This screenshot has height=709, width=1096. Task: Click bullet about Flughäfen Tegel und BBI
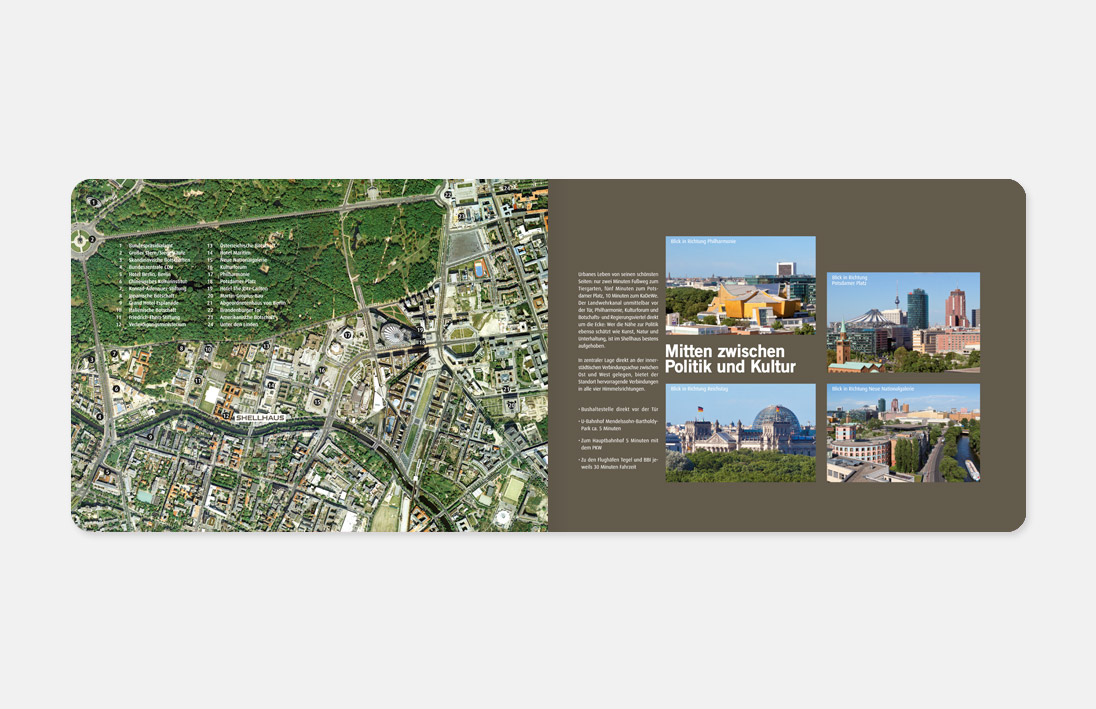619,463
